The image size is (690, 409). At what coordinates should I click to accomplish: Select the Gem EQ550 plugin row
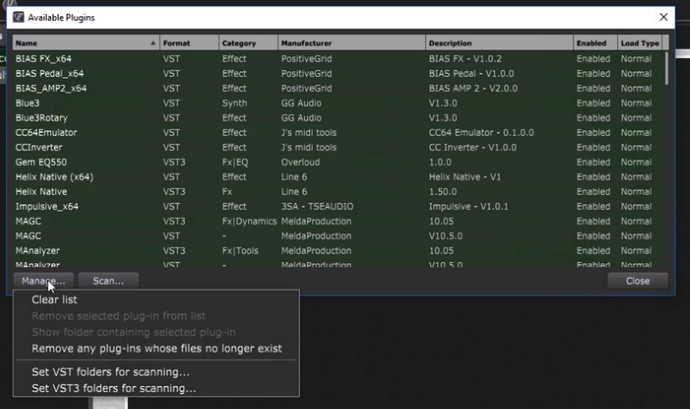(x=338, y=162)
